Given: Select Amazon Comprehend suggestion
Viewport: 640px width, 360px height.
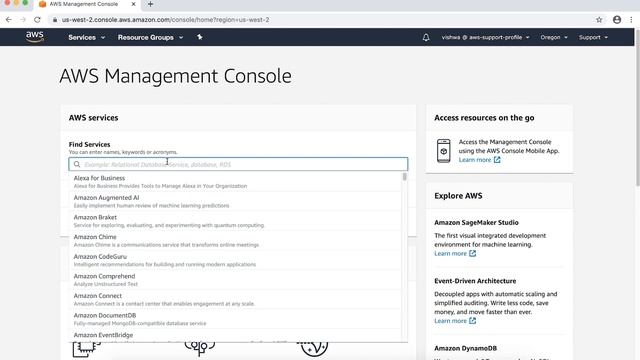Looking at the screenshot, I should 235,280.
